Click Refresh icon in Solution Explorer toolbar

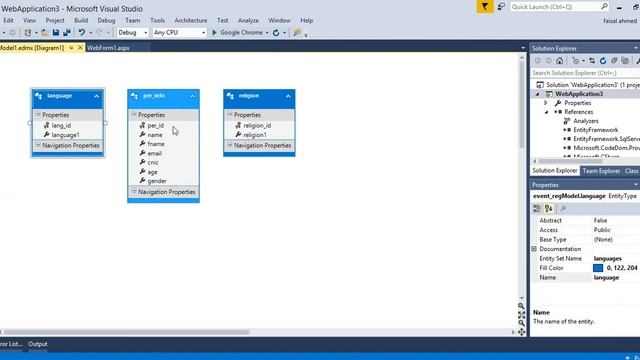603,61
